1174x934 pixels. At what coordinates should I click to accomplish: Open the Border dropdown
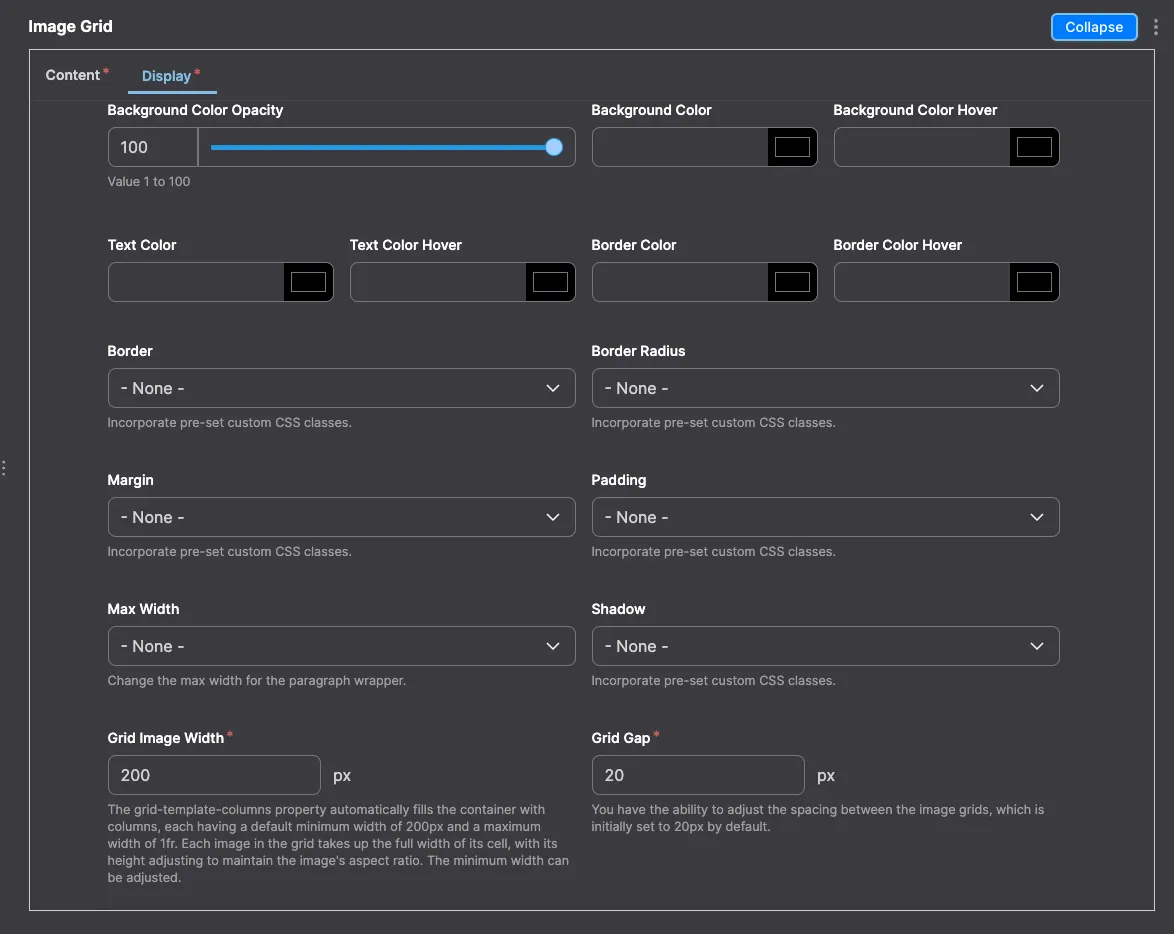click(341, 388)
